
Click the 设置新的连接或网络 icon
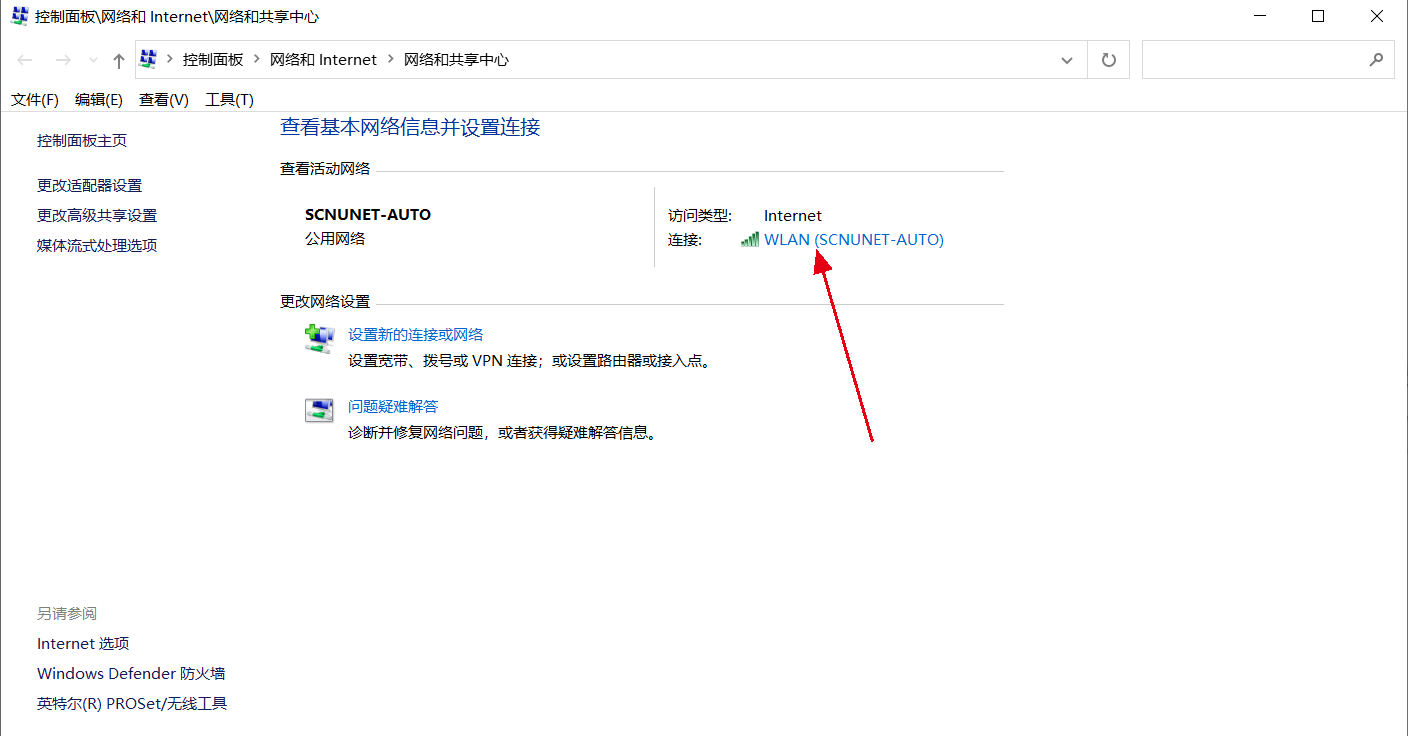coord(319,339)
